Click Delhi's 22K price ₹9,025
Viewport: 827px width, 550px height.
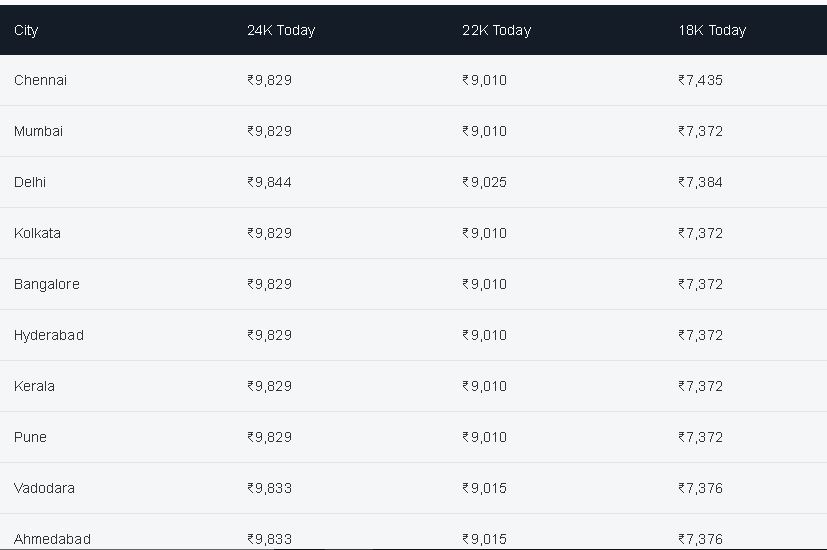(x=484, y=182)
